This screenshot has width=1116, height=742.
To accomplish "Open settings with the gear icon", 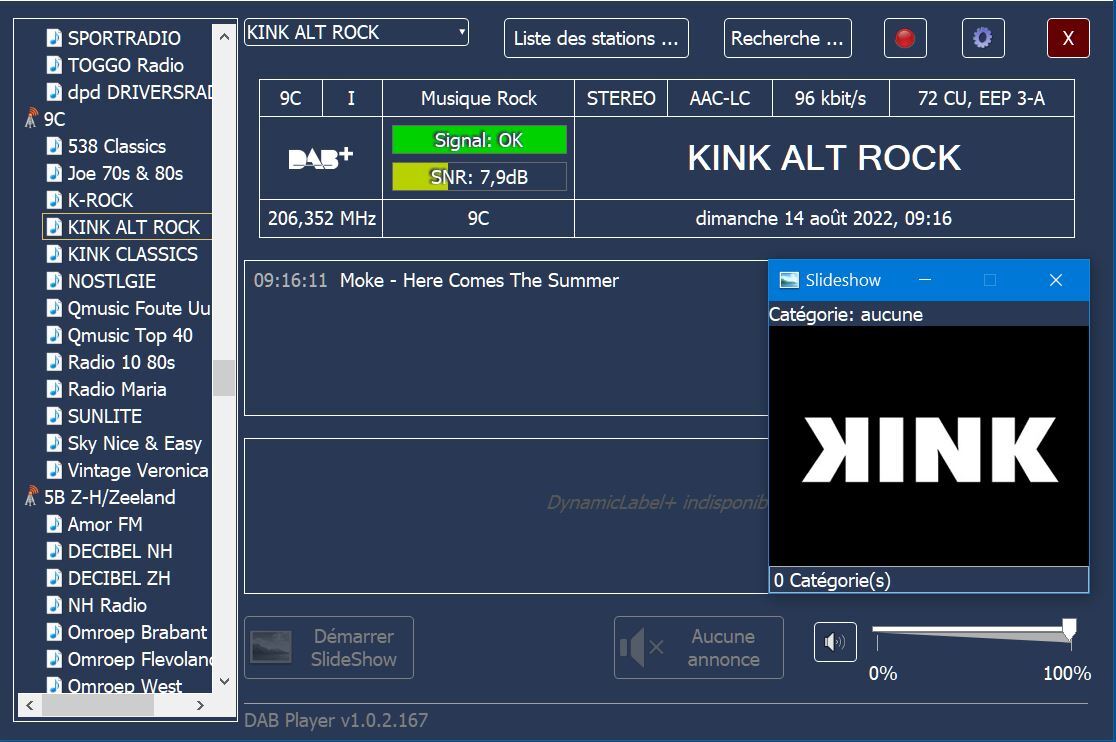I will coord(982,38).
